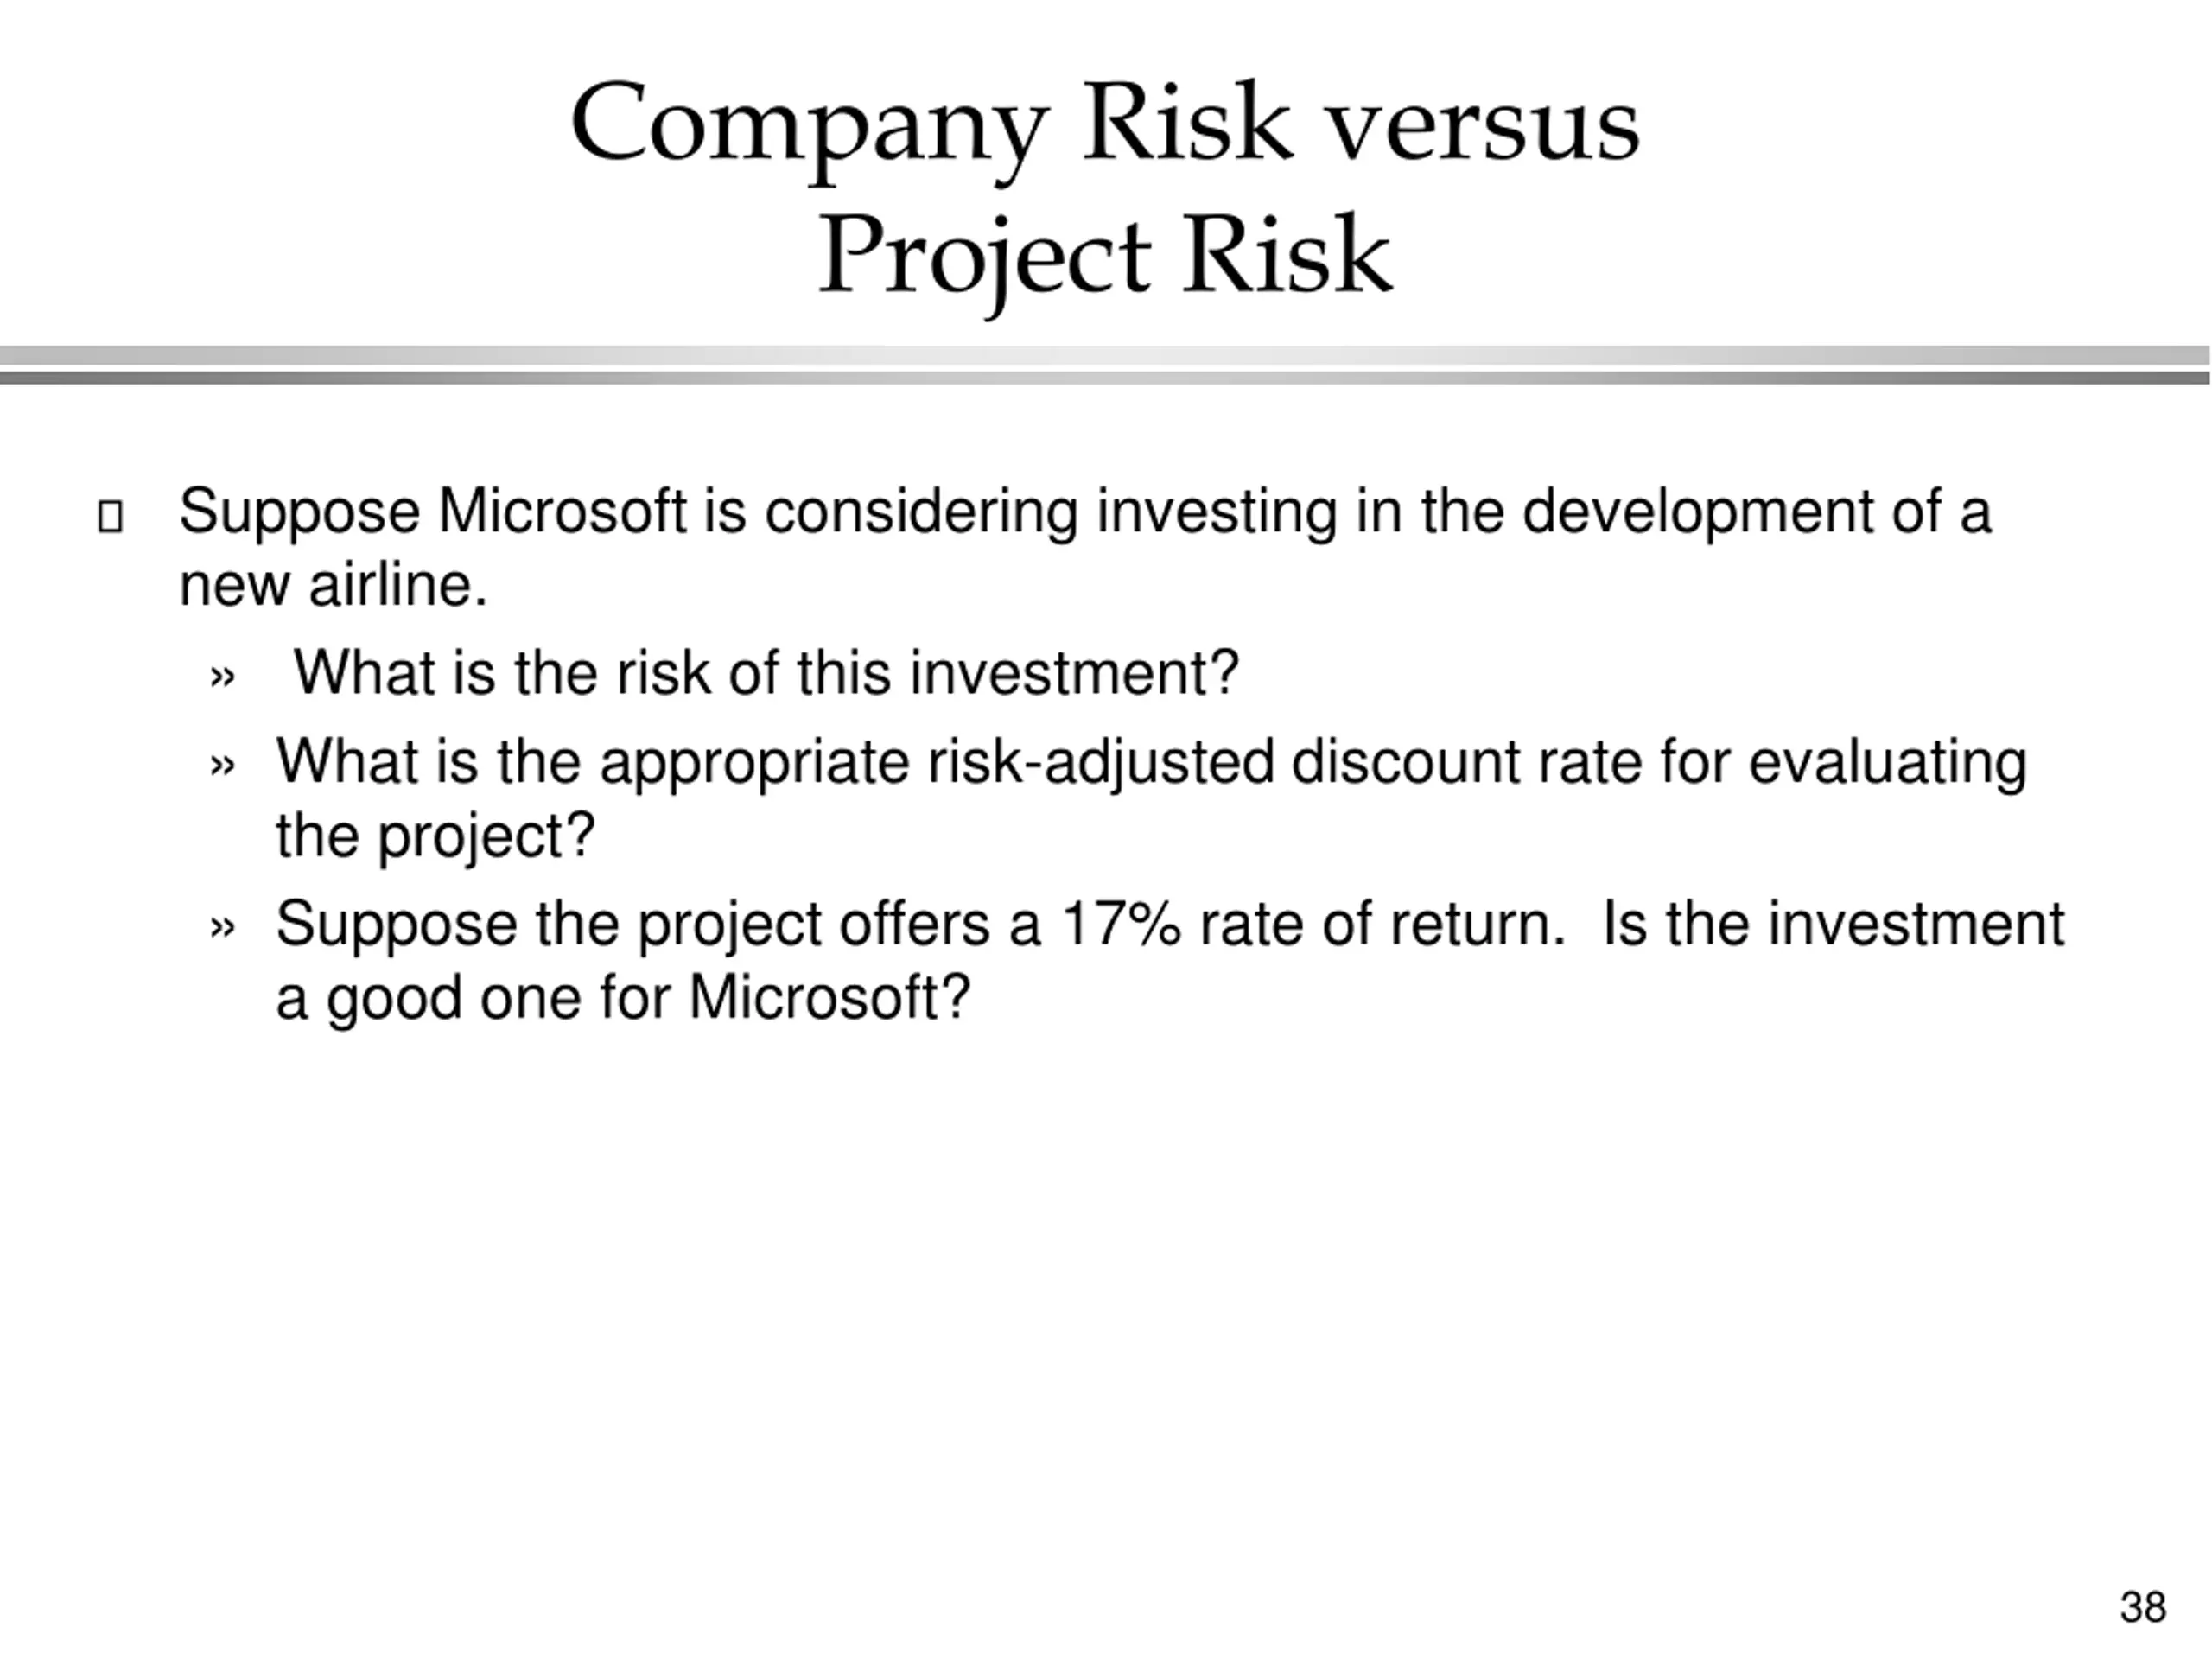Click the text 'the project?'

[x=435, y=836]
